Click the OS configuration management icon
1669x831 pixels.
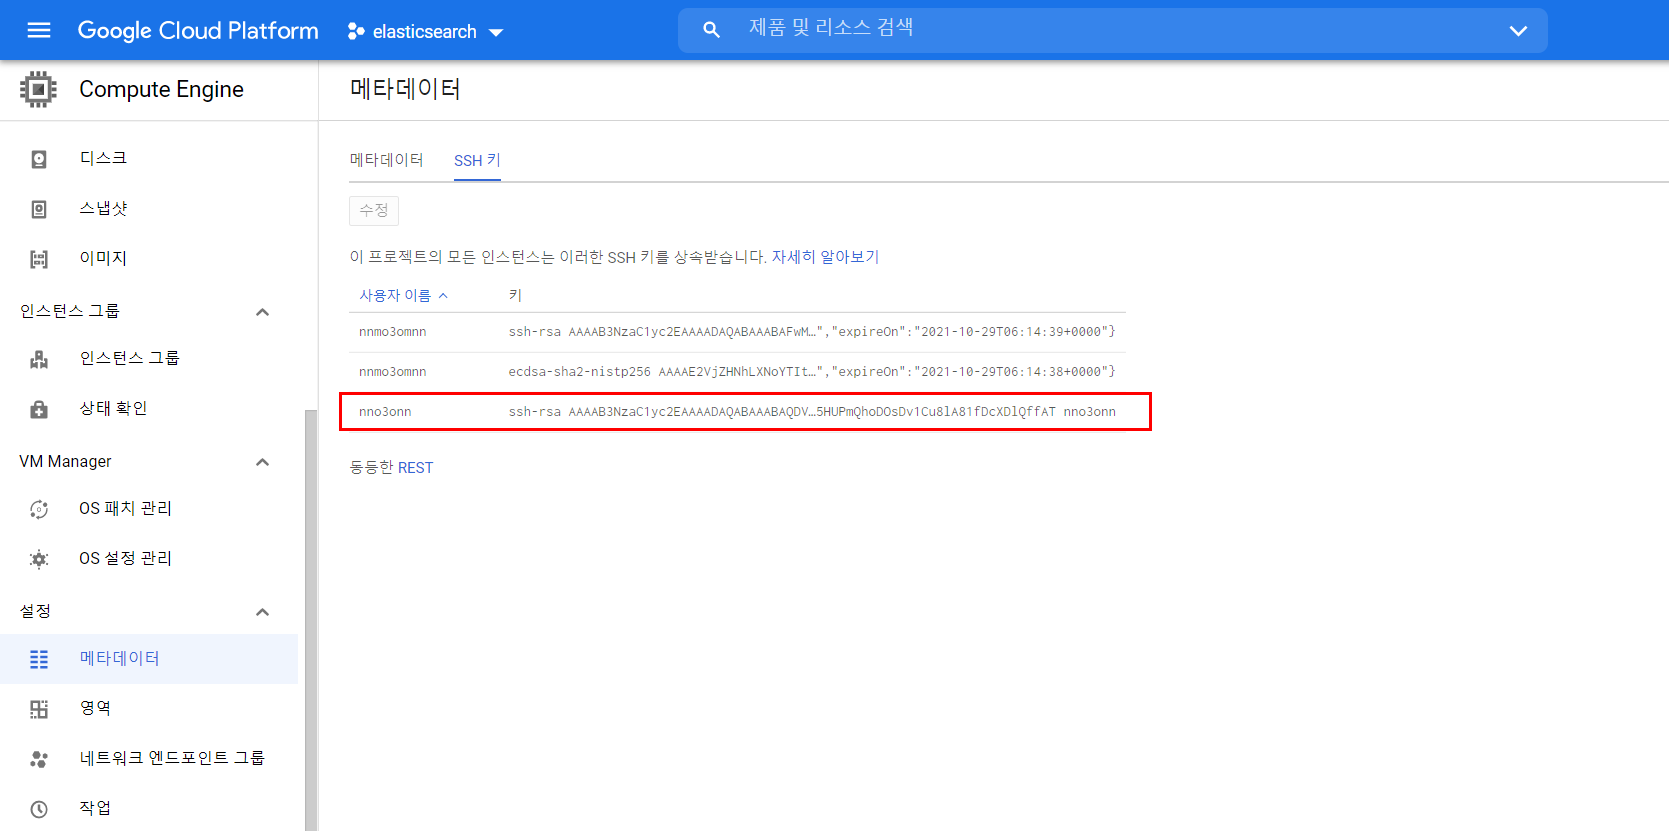point(39,559)
